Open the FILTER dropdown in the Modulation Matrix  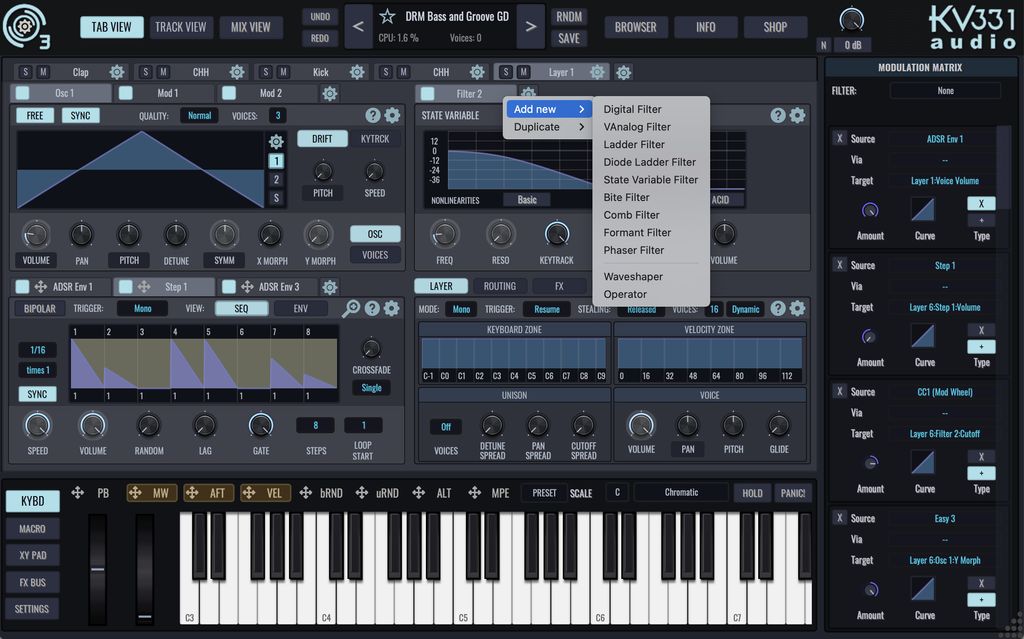pyautogui.click(x=945, y=90)
